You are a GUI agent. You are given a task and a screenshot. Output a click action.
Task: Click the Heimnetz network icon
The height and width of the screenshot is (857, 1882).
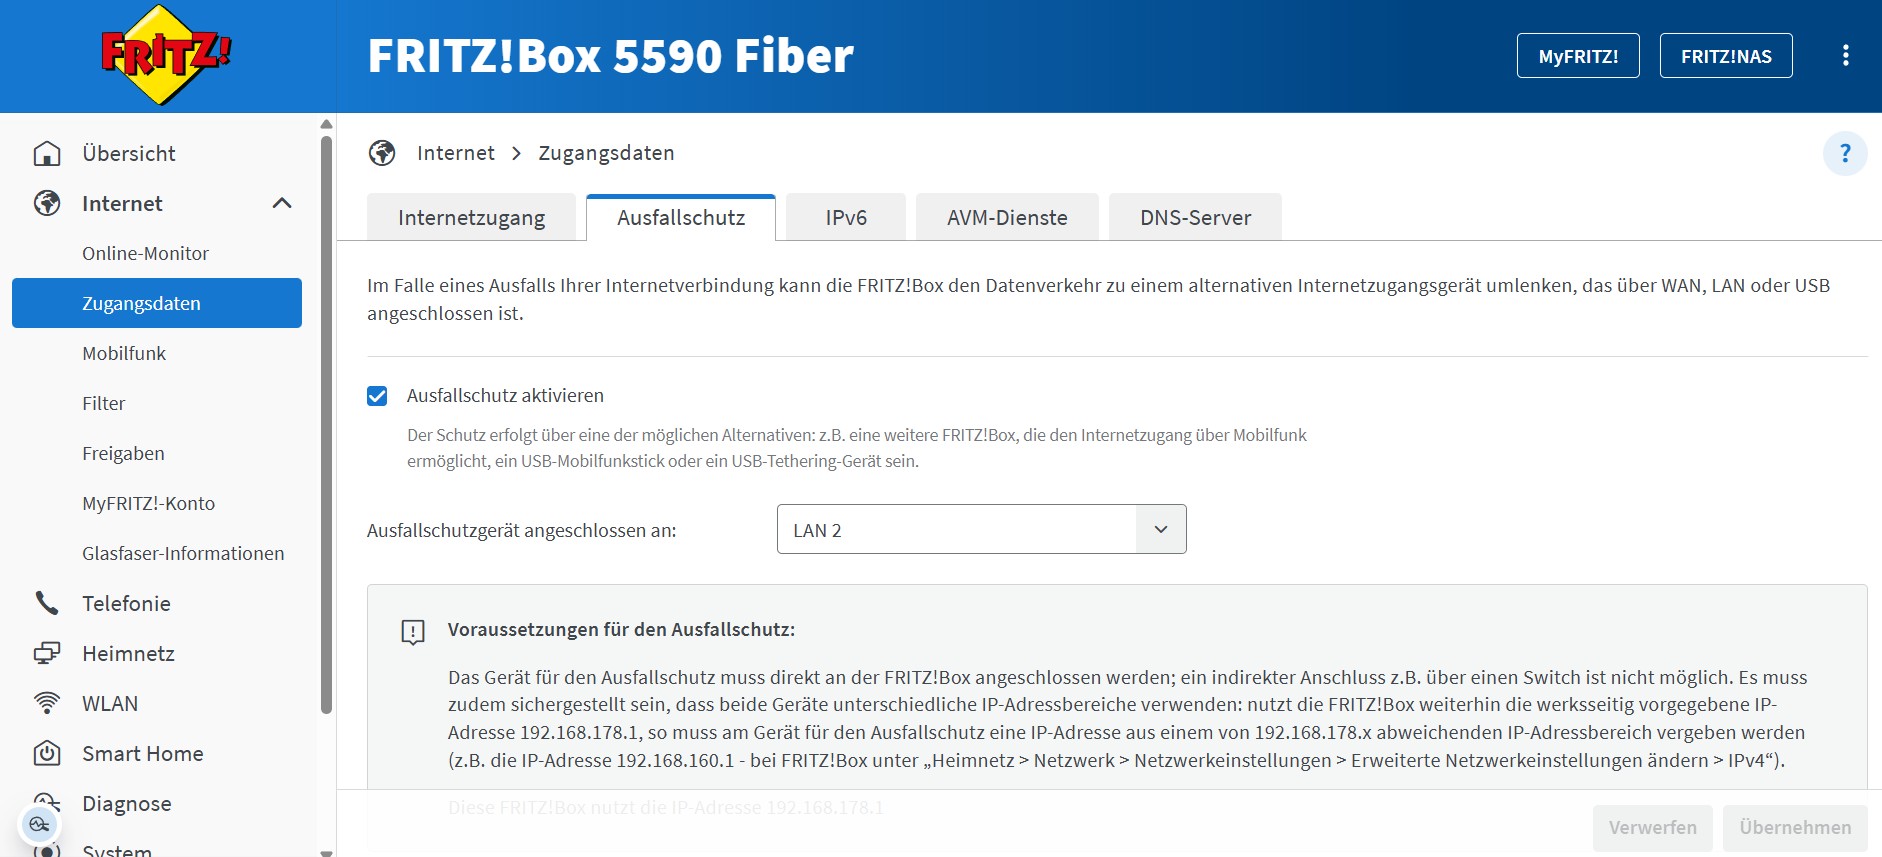click(47, 653)
